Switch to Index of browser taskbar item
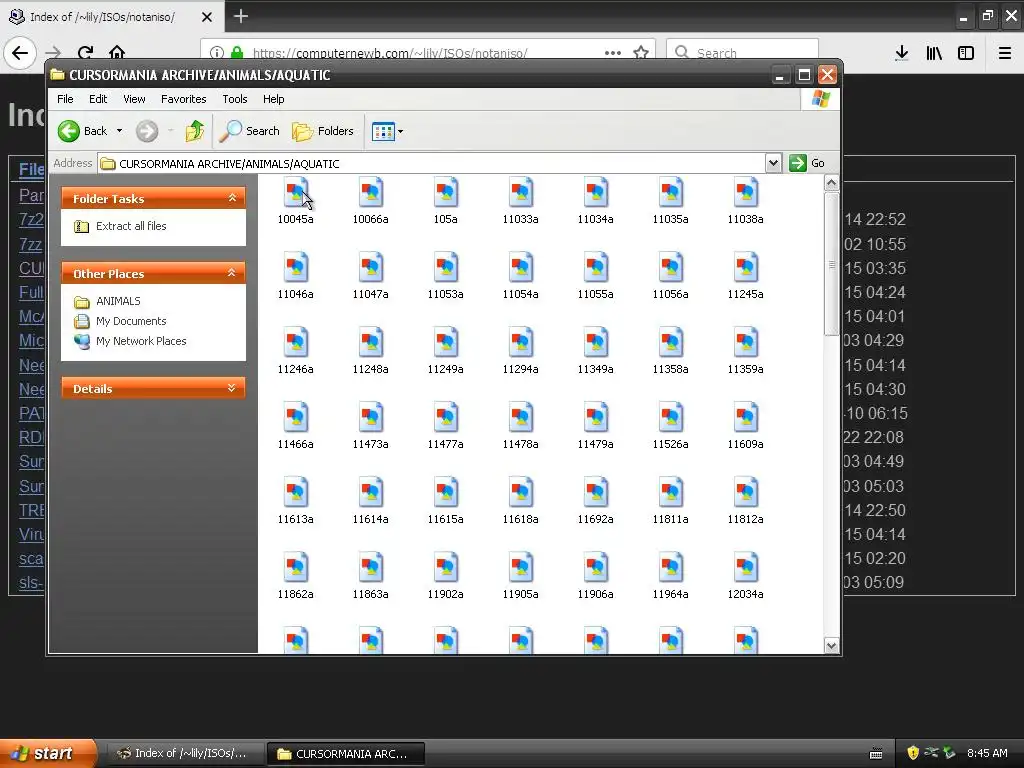This screenshot has width=1024, height=768. [x=184, y=754]
